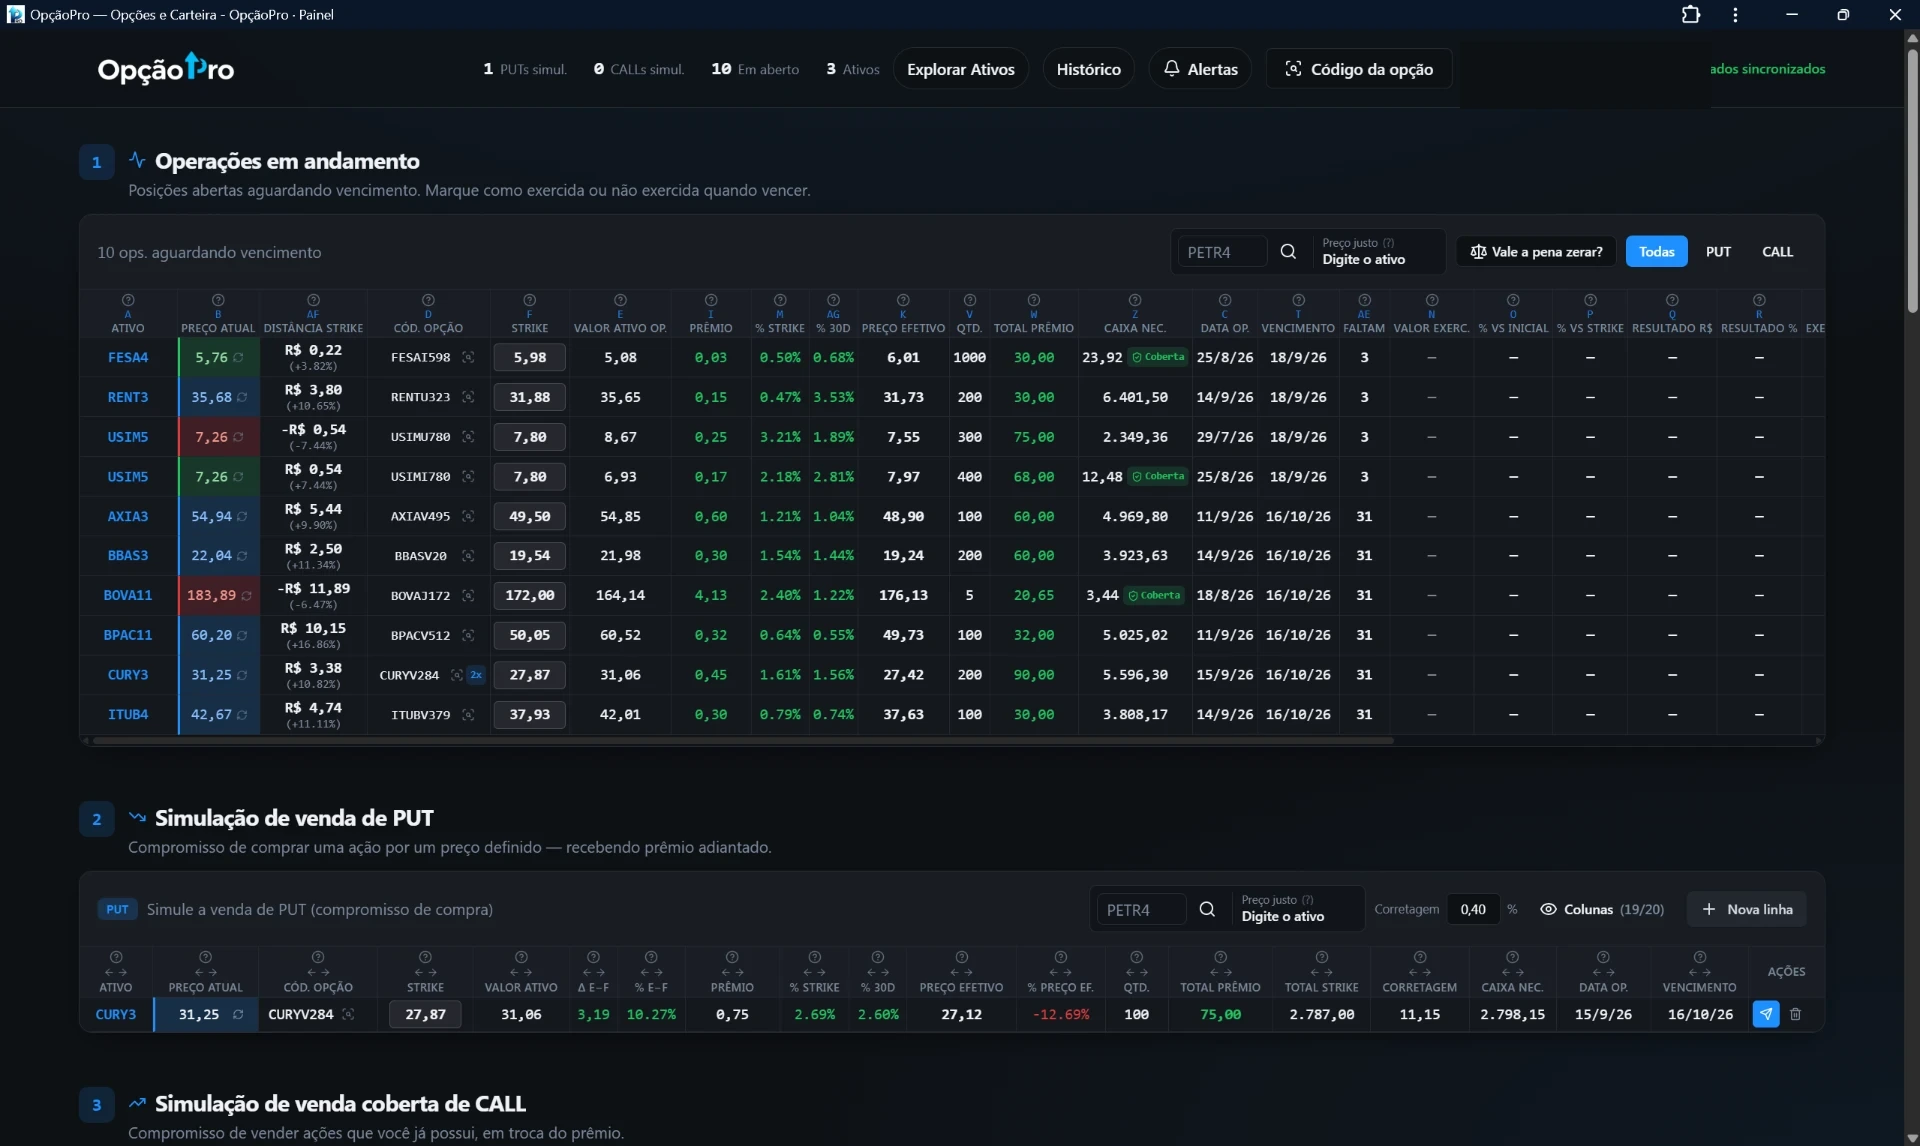Refresh the FESA4 current price
Screen dimensions: 1920x1146
[238, 358]
